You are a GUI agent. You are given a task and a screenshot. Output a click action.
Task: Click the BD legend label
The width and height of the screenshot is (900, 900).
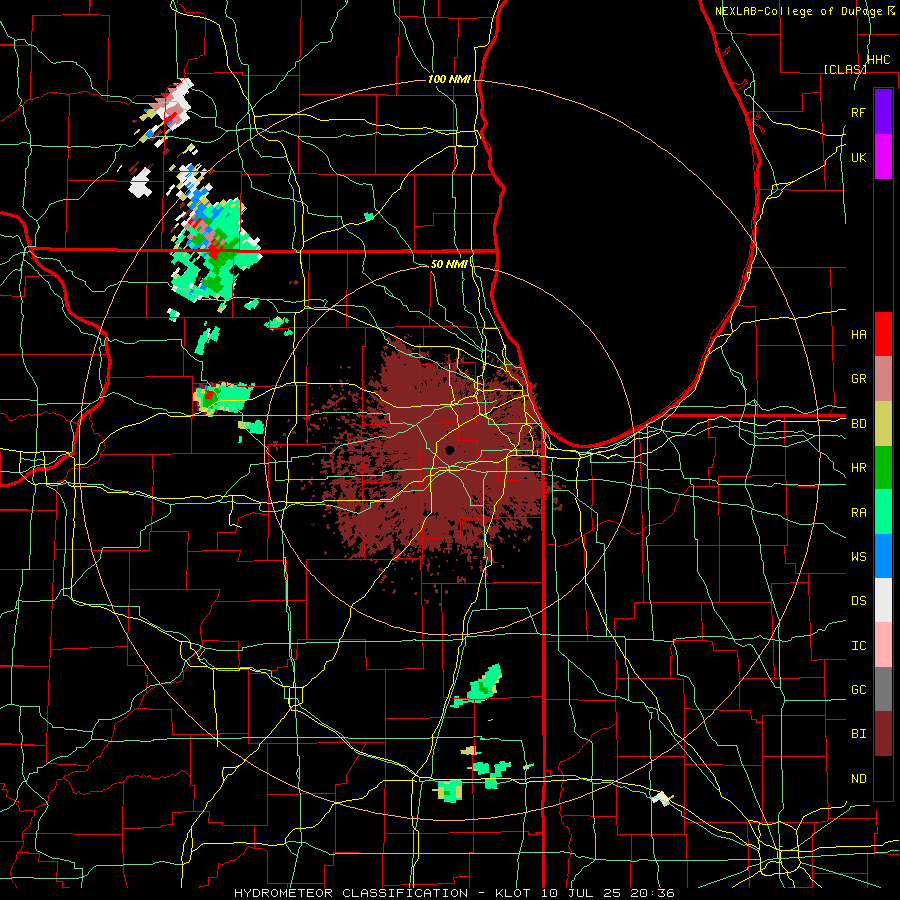point(858,423)
